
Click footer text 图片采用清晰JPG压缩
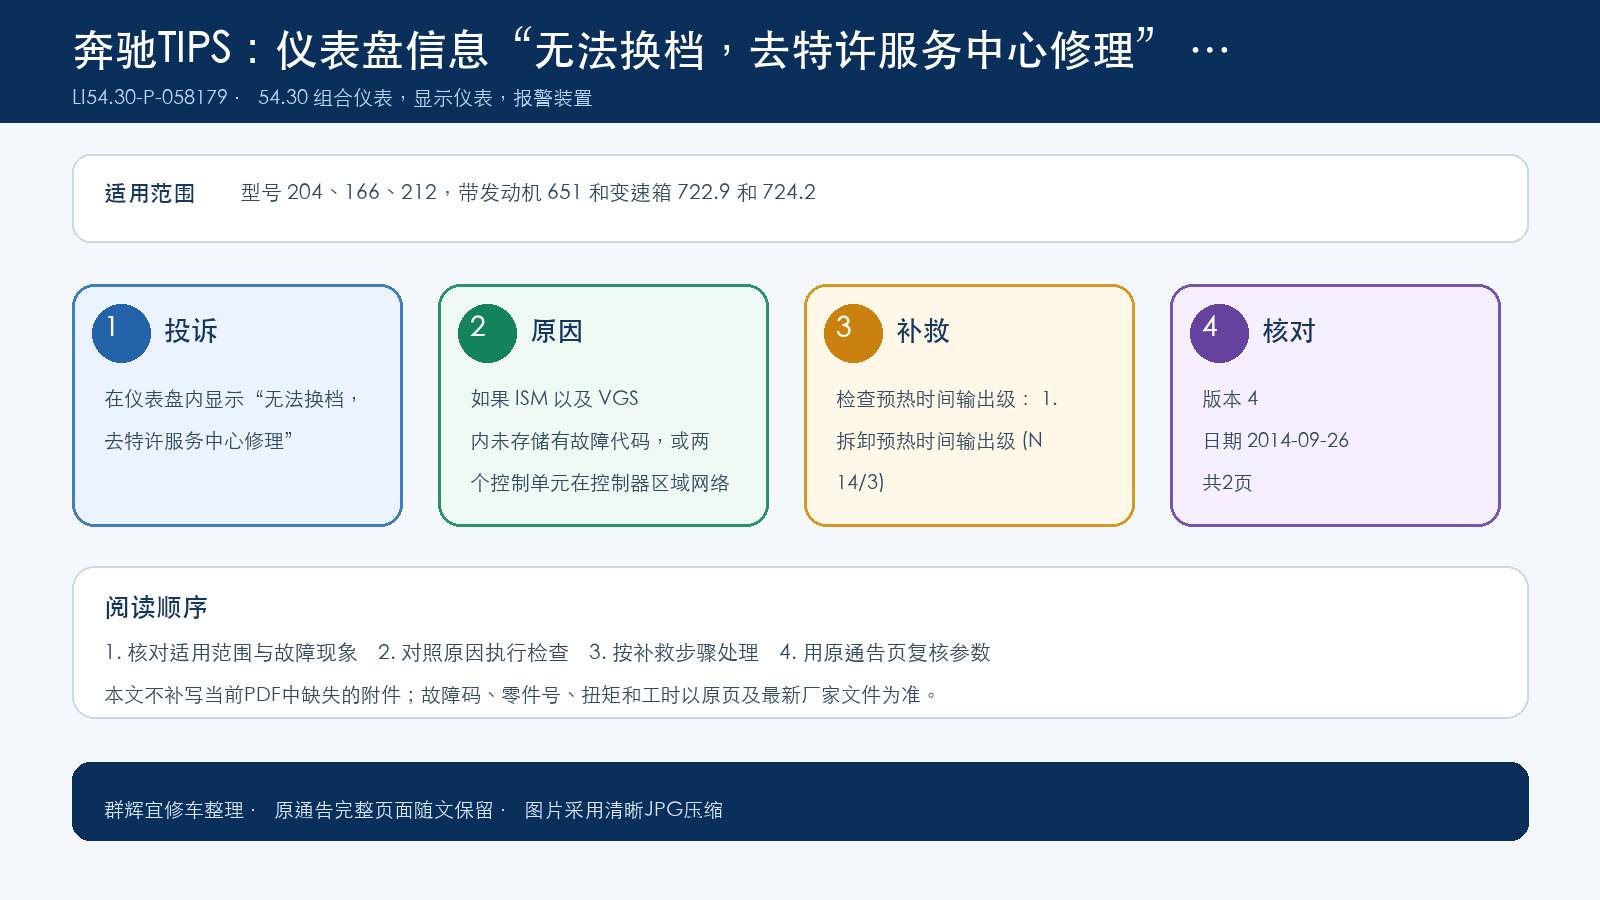tap(624, 811)
